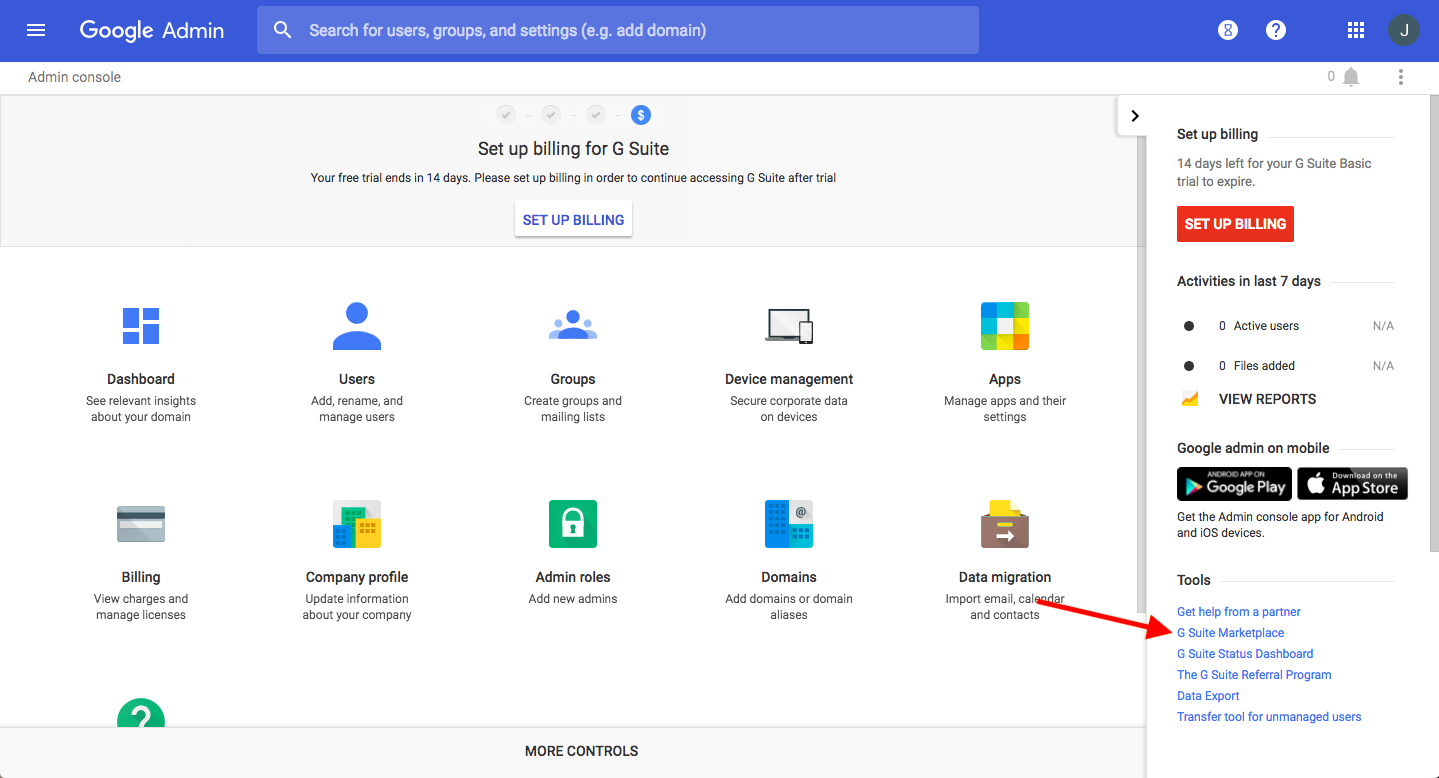Open the Help question mark icon

tap(1276, 30)
